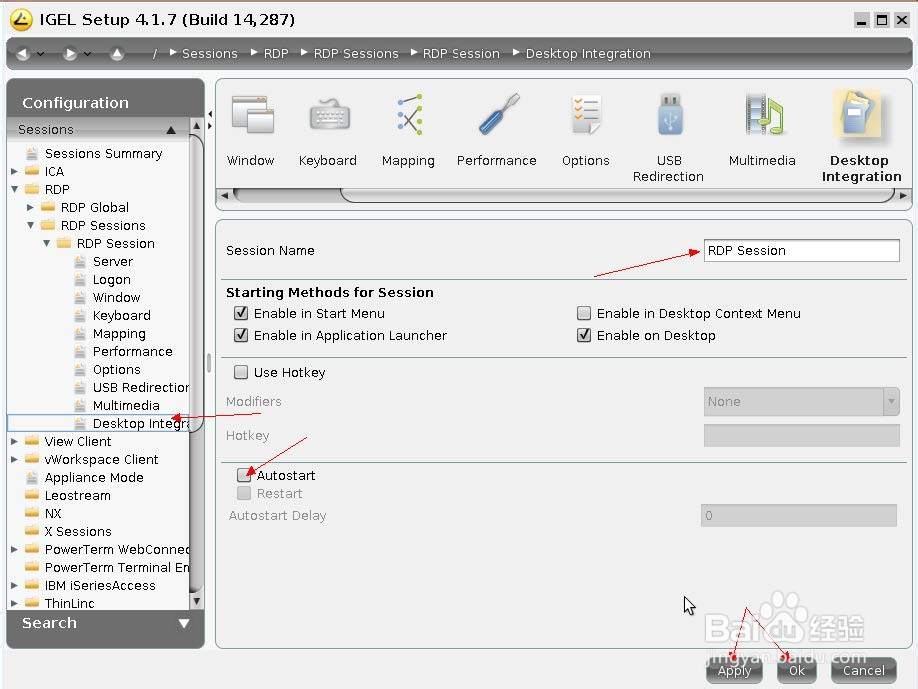The image size is (918, 689).
Task: Click the Appliance Mode page icon
Action: coord(32,477)
